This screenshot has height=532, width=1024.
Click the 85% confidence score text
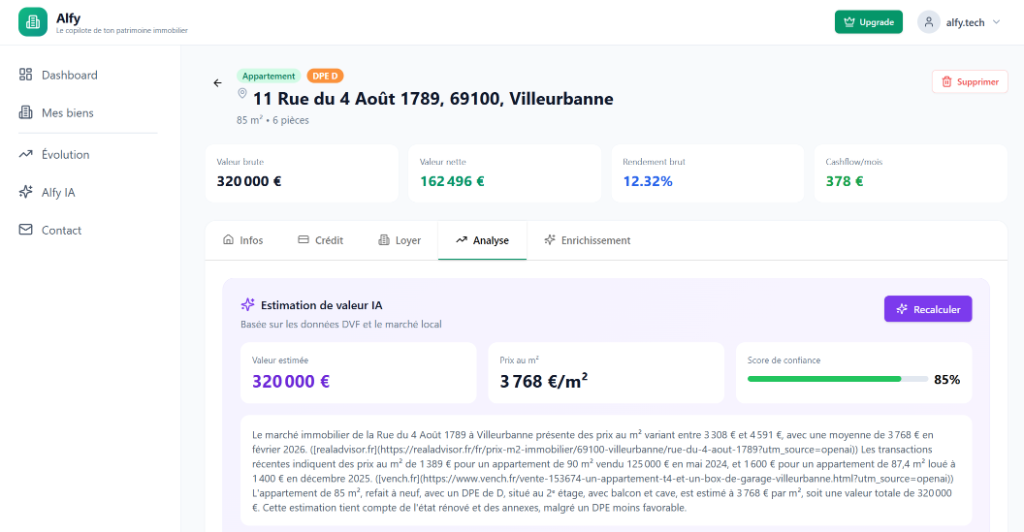point(947,380)
